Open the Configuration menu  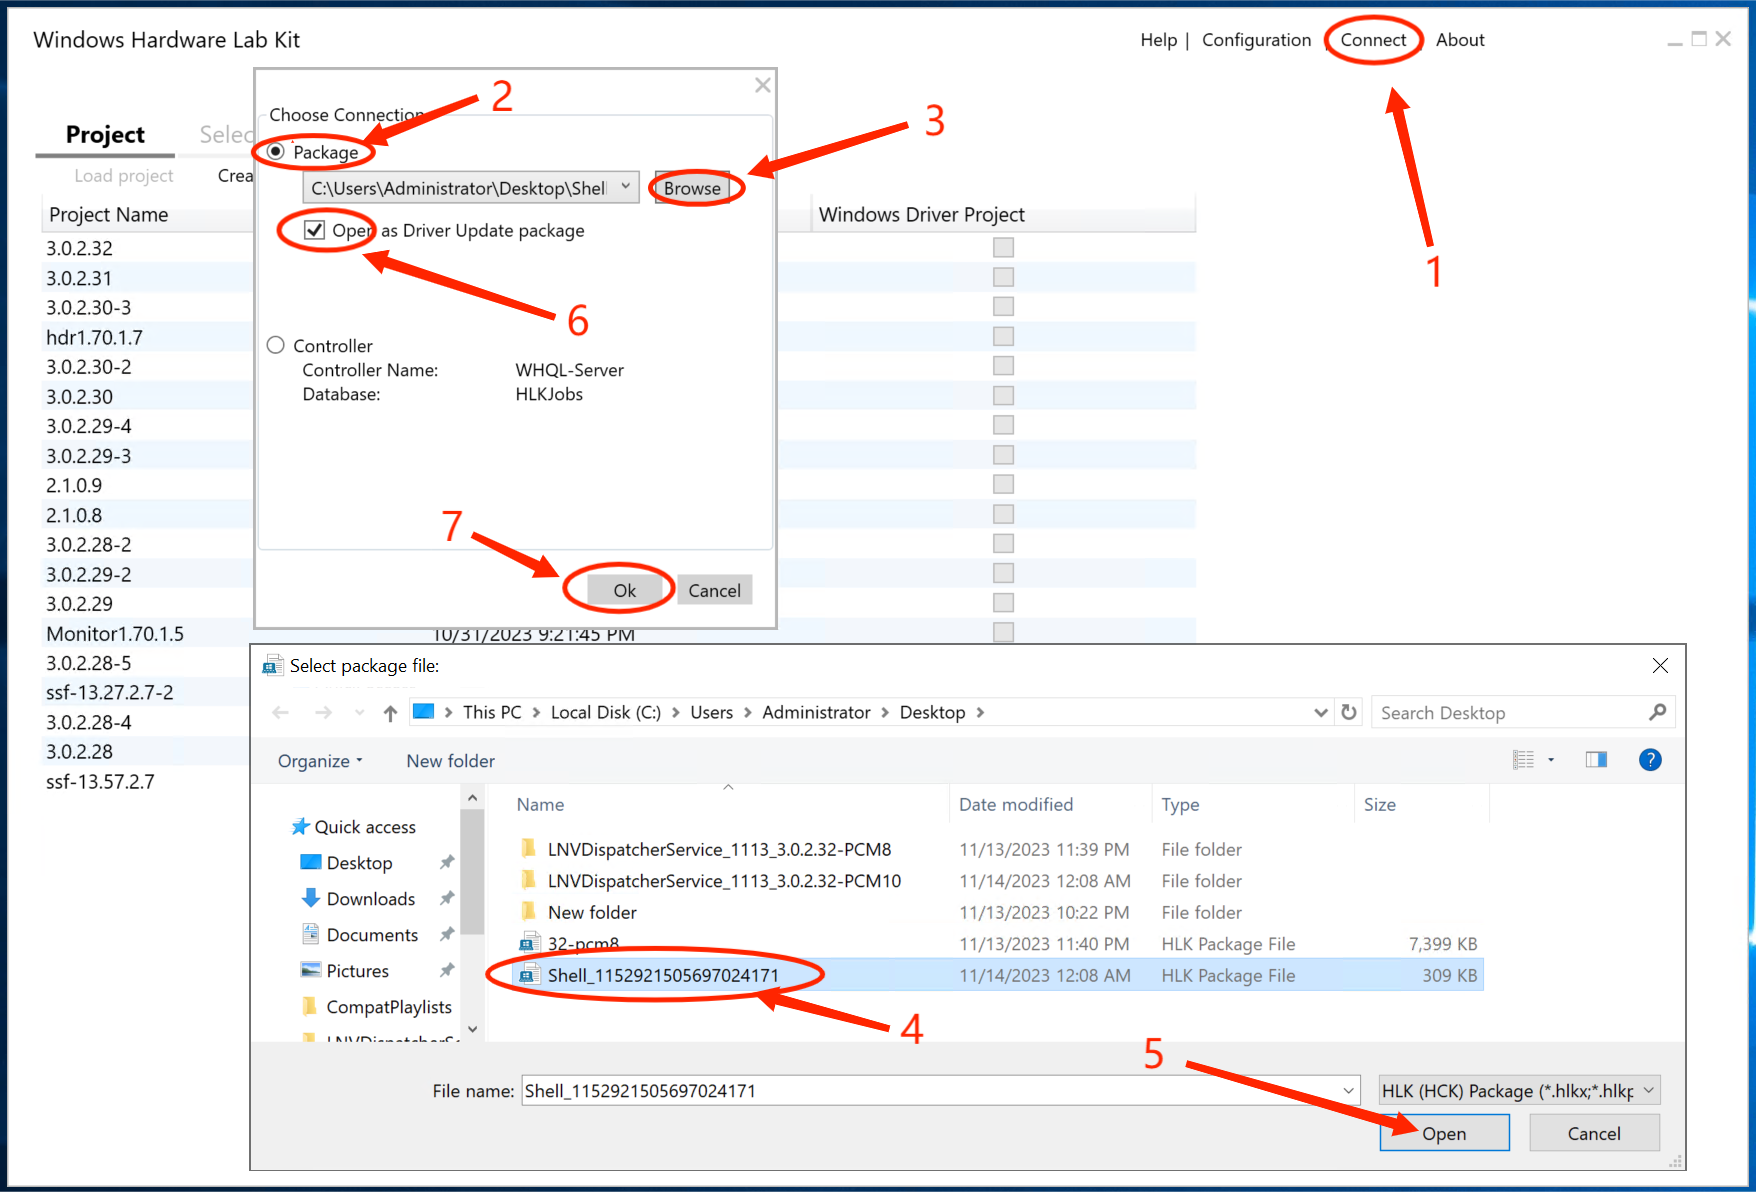1256,40
